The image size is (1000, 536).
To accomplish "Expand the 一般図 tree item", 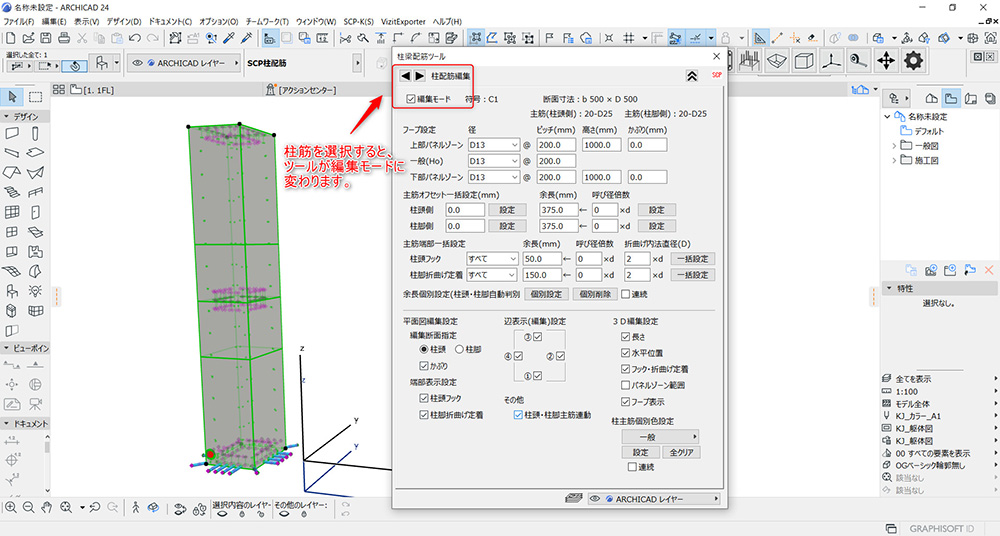I will click(x=894, y=146).
